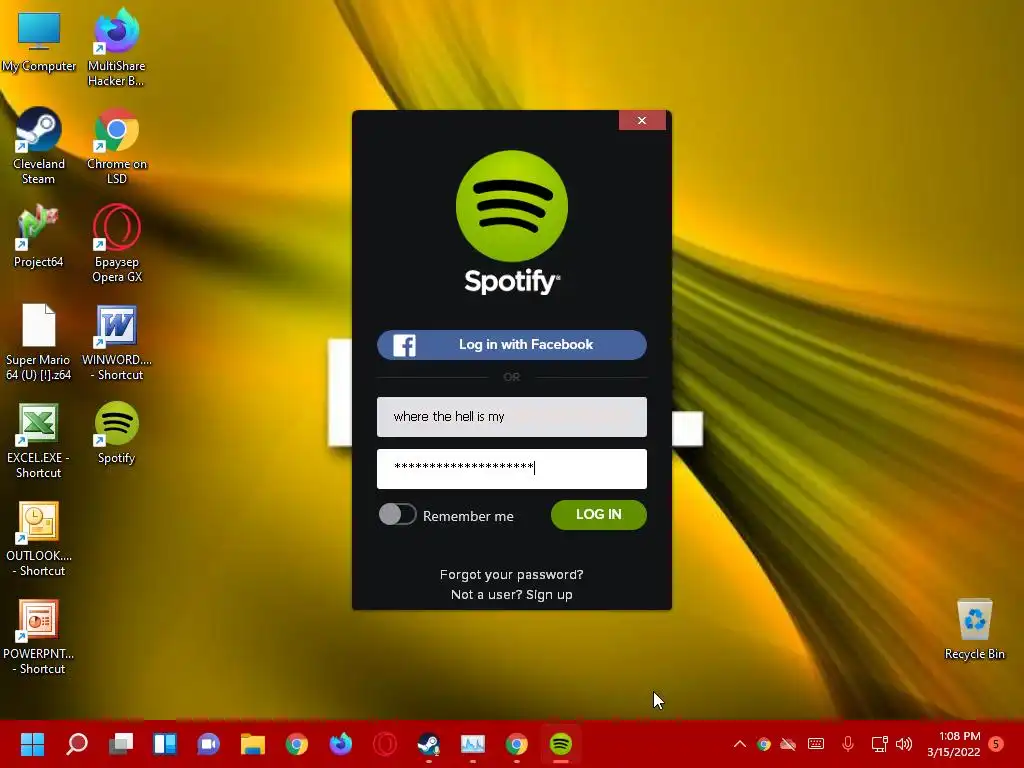
Task: Open Opera browser from taskbar
Action: coord(385,744)
